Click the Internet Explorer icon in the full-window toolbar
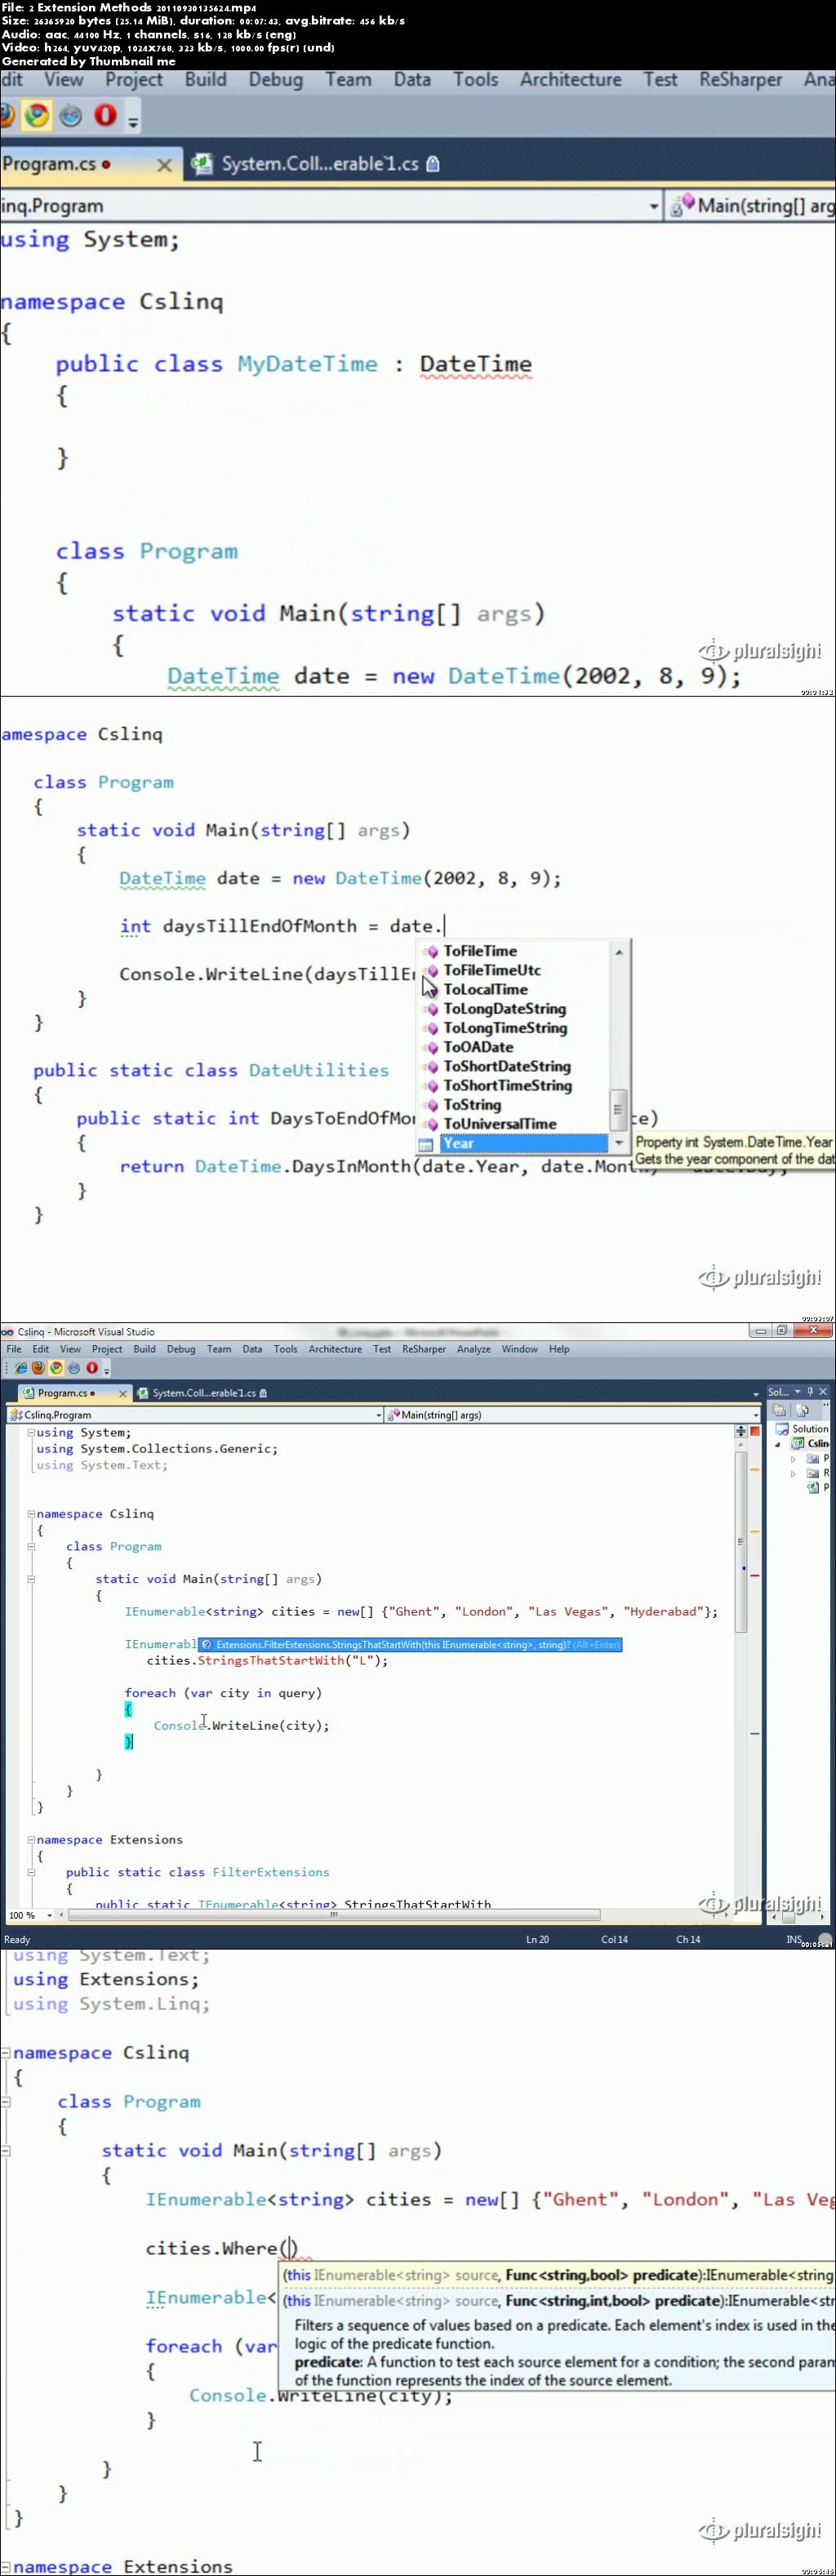Screen dimensions: 836x2576 21,1368
